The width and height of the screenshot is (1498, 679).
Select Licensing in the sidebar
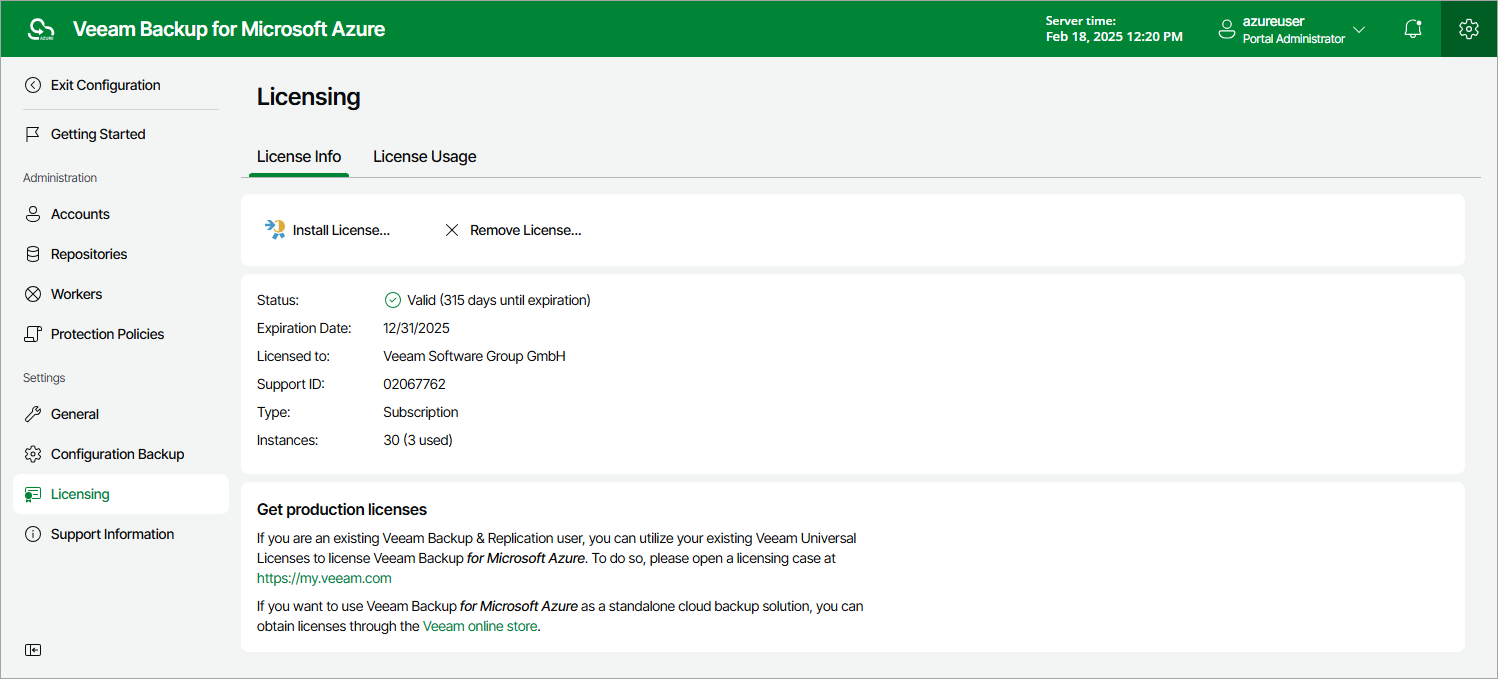pos(121,494)
